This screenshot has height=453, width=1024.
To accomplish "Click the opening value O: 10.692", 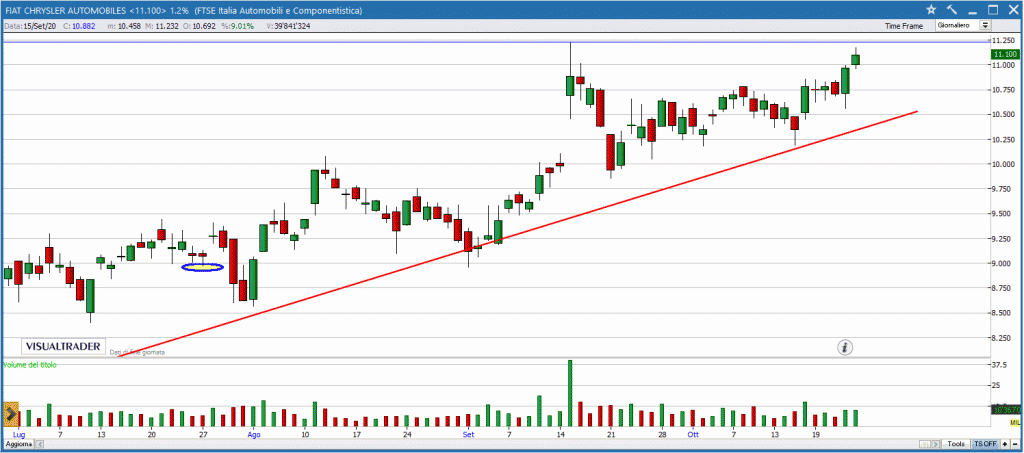I will pos(198,25).
